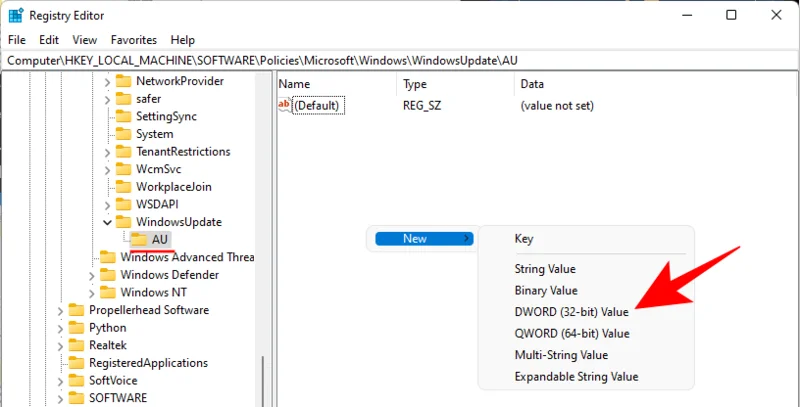The image size is (800, 407).
Task: Click the SoftVoice folder icon
Action: tap(76, 380)
